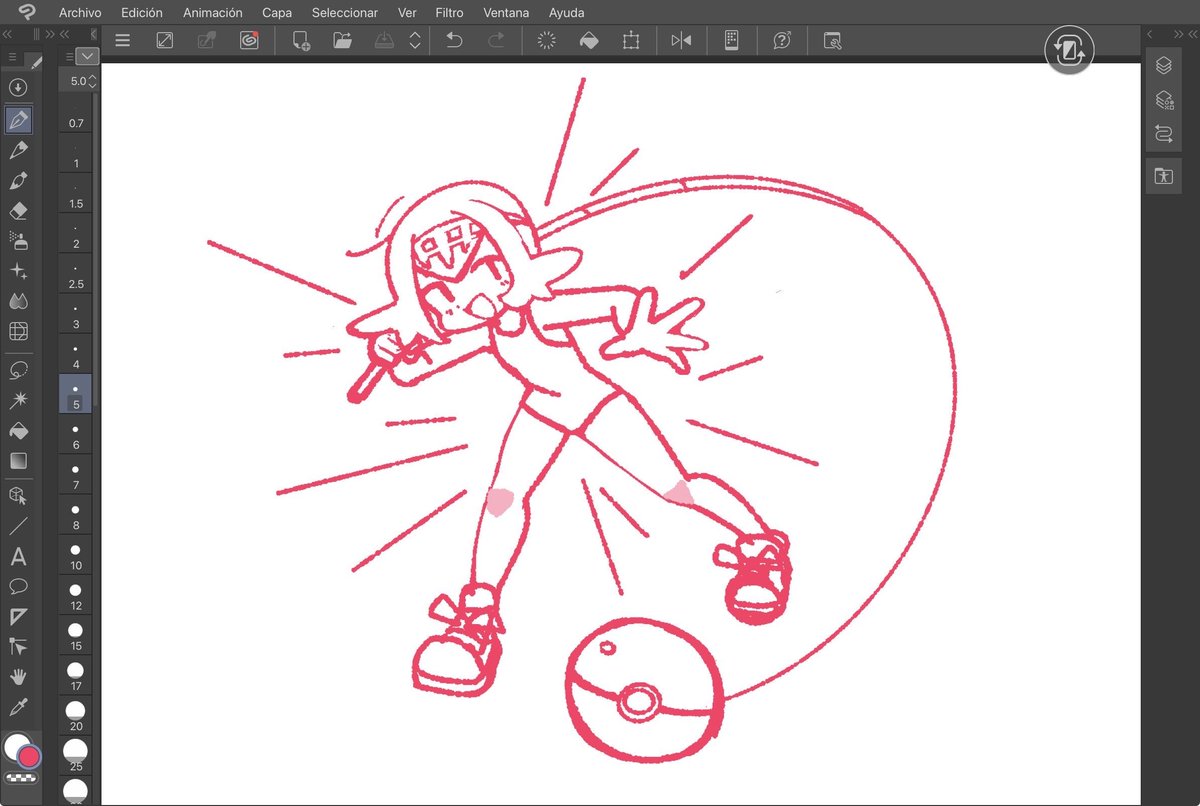Click the Scale/Rotate transform icon

631,41
